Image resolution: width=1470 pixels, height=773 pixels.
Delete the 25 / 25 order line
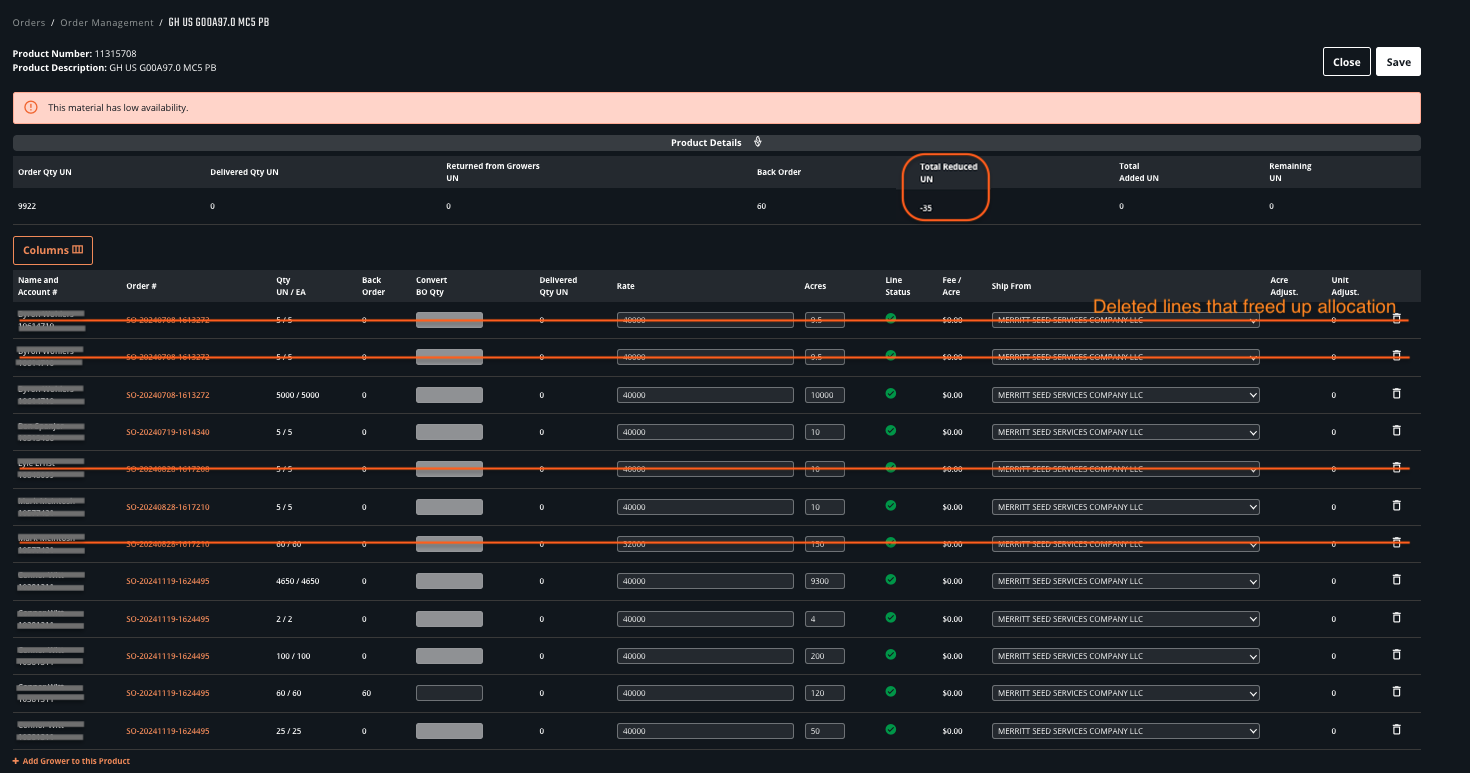coord(1397,729)
